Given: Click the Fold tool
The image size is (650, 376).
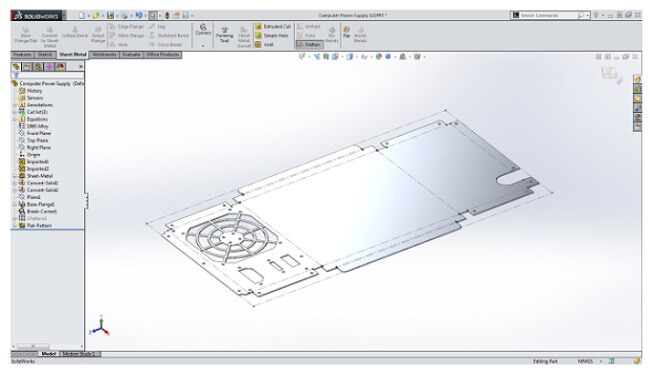Looking at the screenshot, I should coord(306,36).
